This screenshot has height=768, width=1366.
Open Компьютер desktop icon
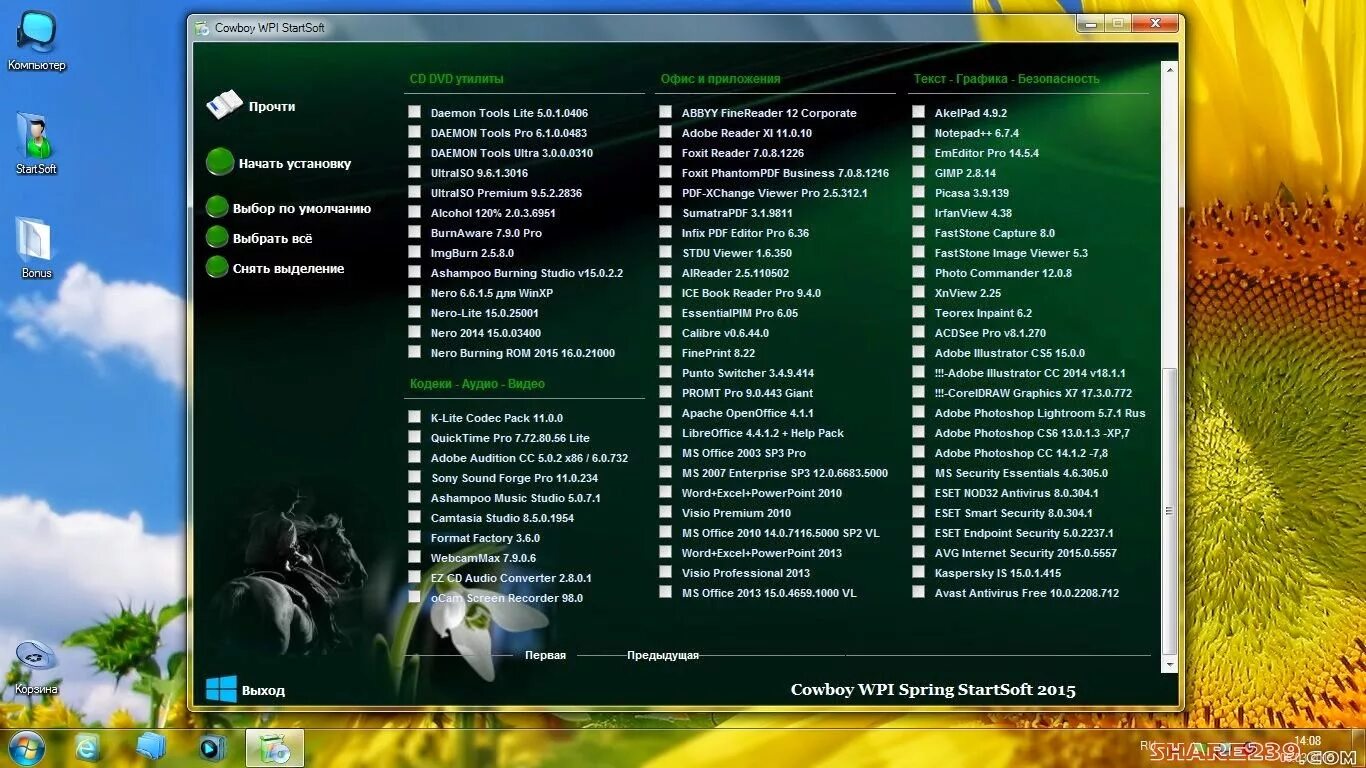click(x=37, y=33)
